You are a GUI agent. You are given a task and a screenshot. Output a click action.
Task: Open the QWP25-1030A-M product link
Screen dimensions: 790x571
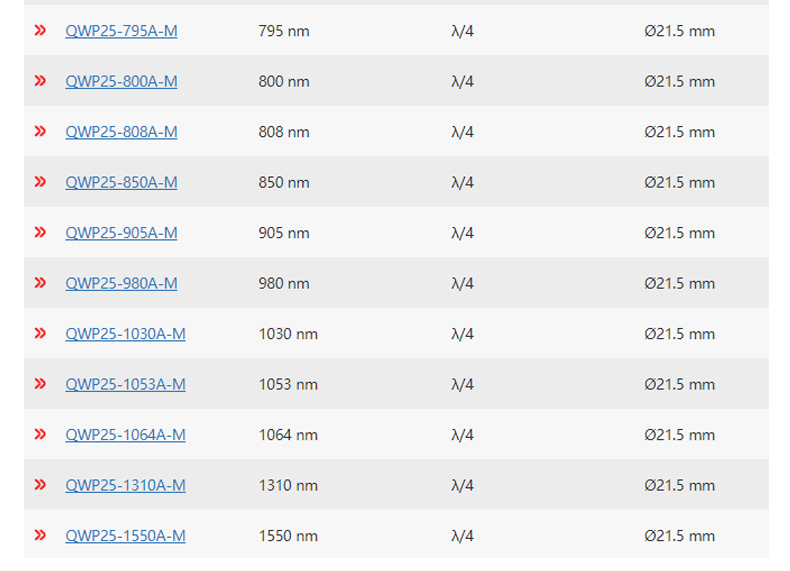tap(125, 334)
